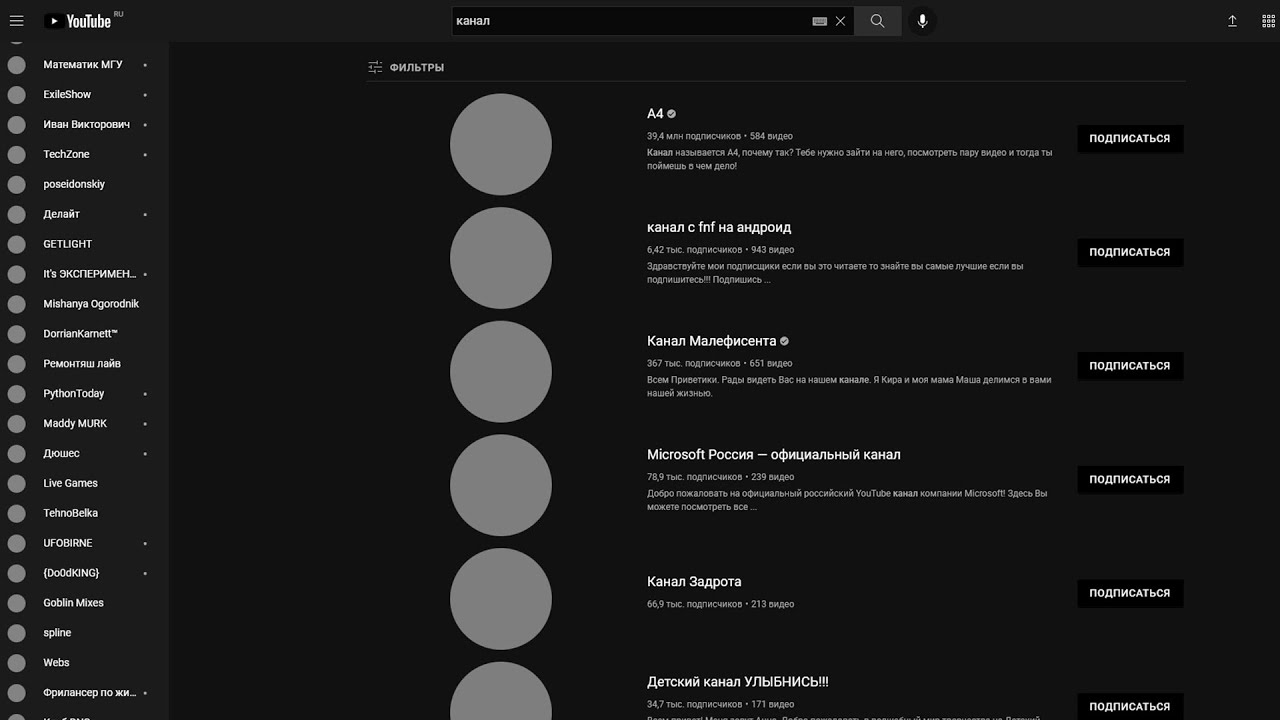Select A4 subscriber count text
This screenshot has width=1280, height=720.
tap(694, 136)
